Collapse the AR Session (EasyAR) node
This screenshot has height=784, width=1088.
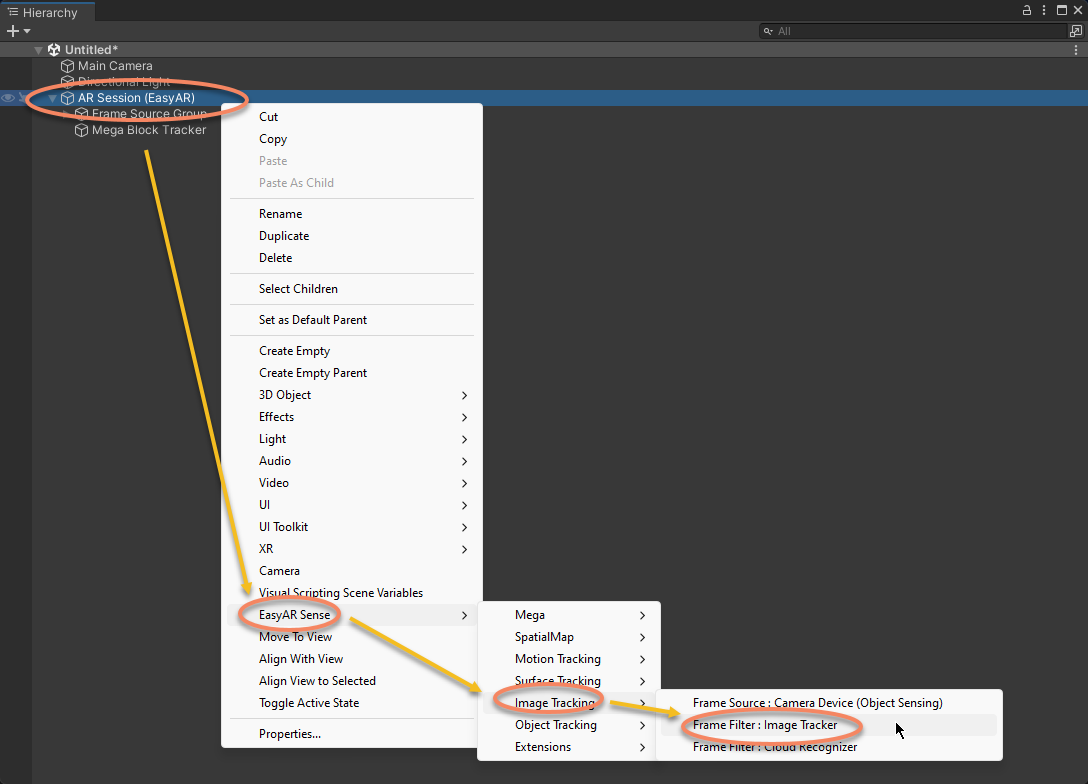click(53, 98)
